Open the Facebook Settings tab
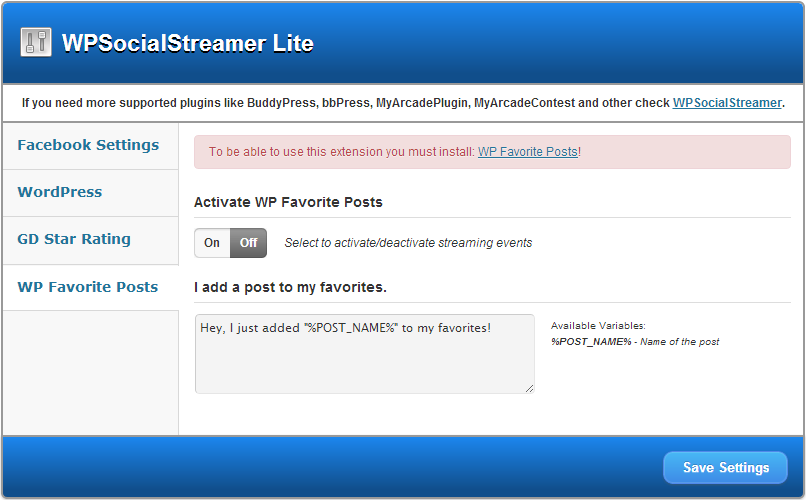806x500 pixels. pos(88,145)
